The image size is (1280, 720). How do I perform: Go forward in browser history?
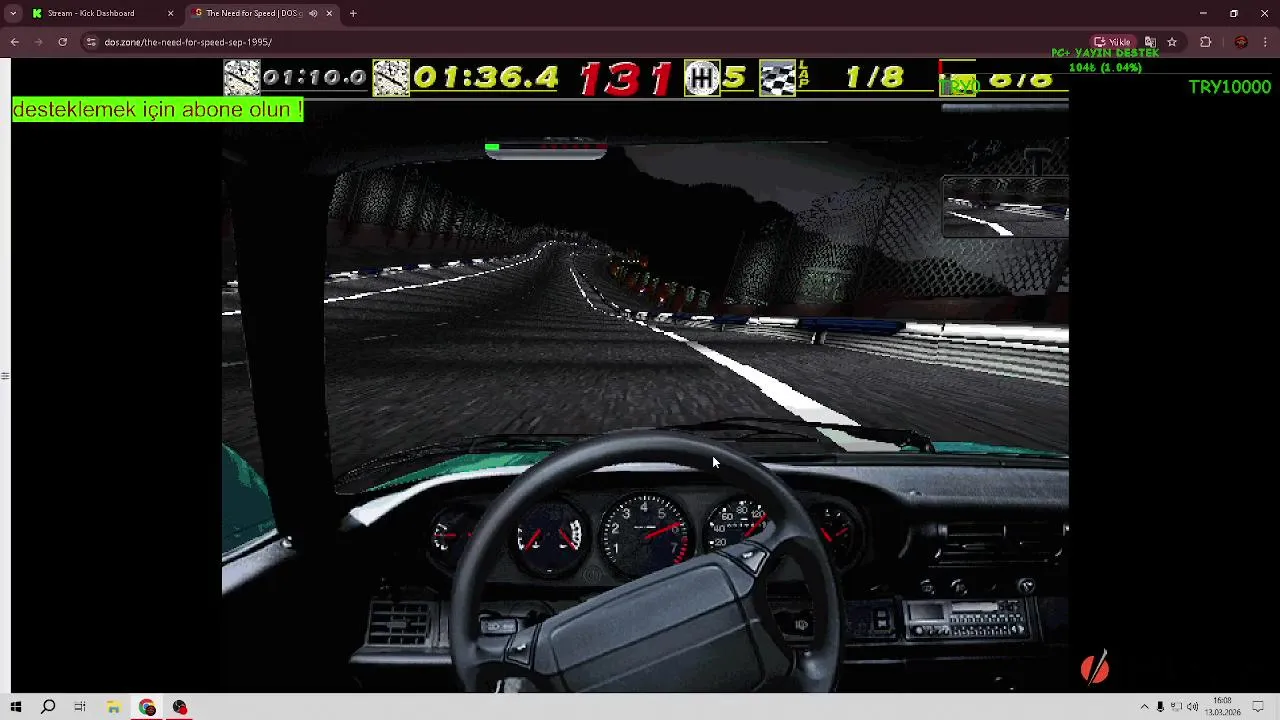(38, 42)
